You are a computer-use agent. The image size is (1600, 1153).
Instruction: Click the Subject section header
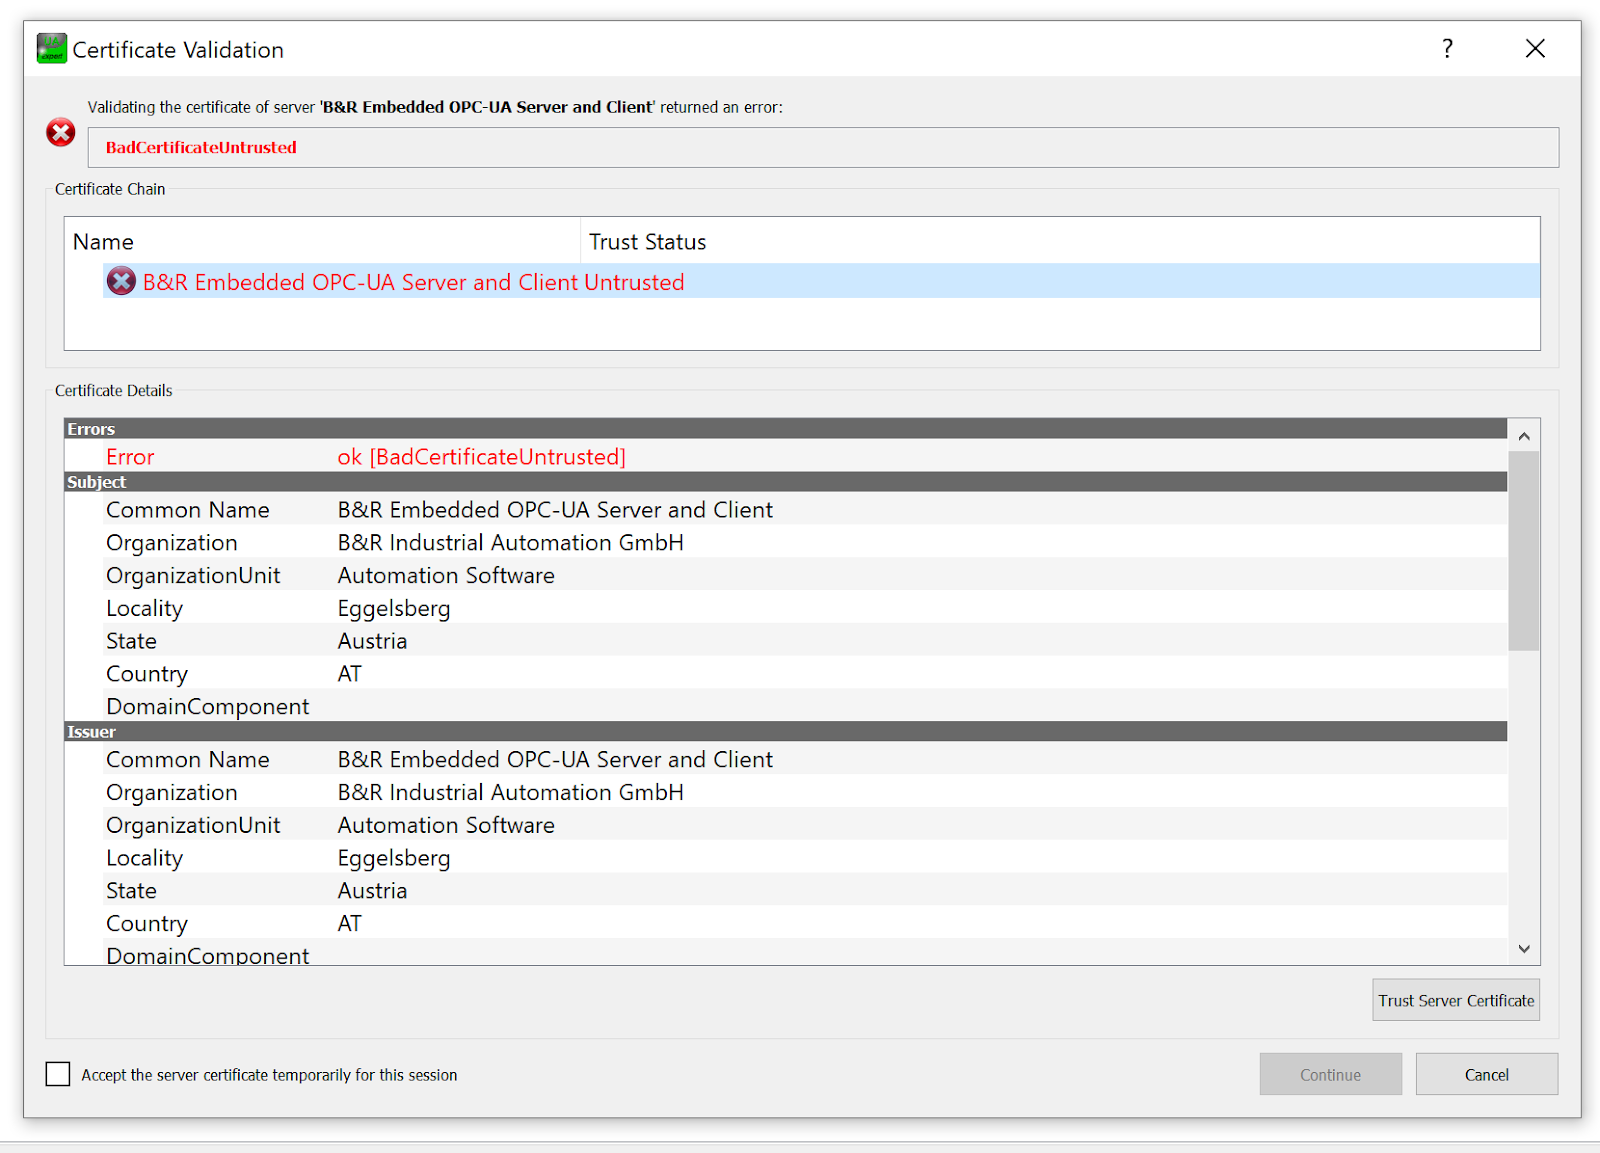click(x=786, y=482)
